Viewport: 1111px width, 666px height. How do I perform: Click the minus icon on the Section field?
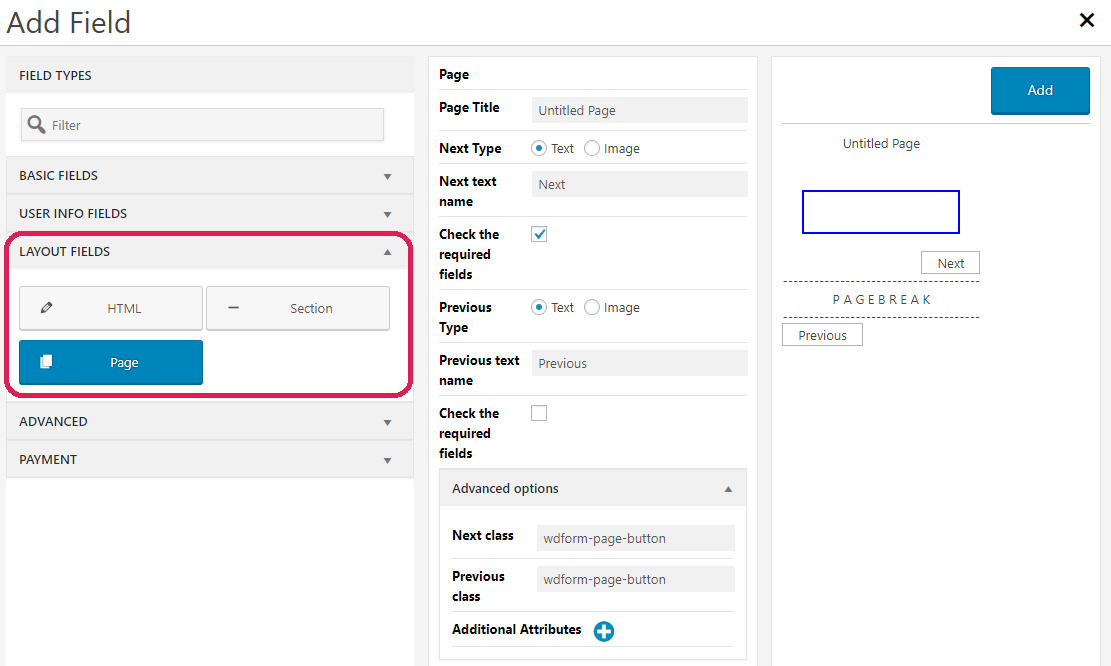[x=233, y=308]
